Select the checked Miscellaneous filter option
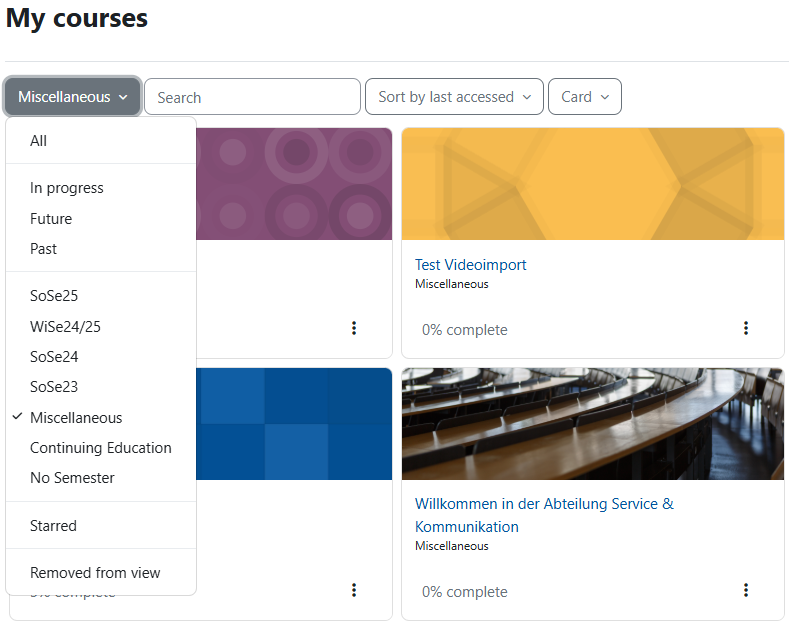The height and width of the screenshot is (625, 793). 76,417
